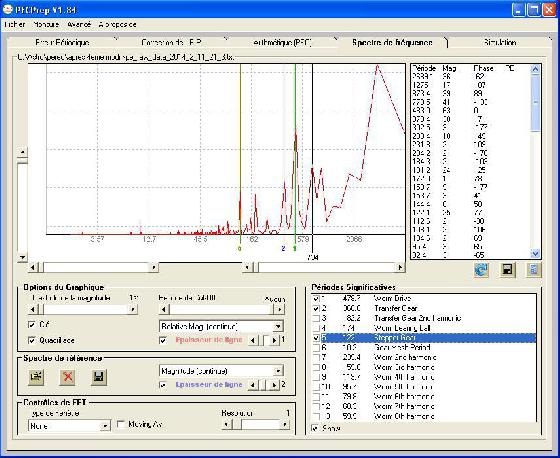Open the Avancé menu
The width and height of the screenshot is (560, 458).
pyautogui.click(x=79, y=25)
